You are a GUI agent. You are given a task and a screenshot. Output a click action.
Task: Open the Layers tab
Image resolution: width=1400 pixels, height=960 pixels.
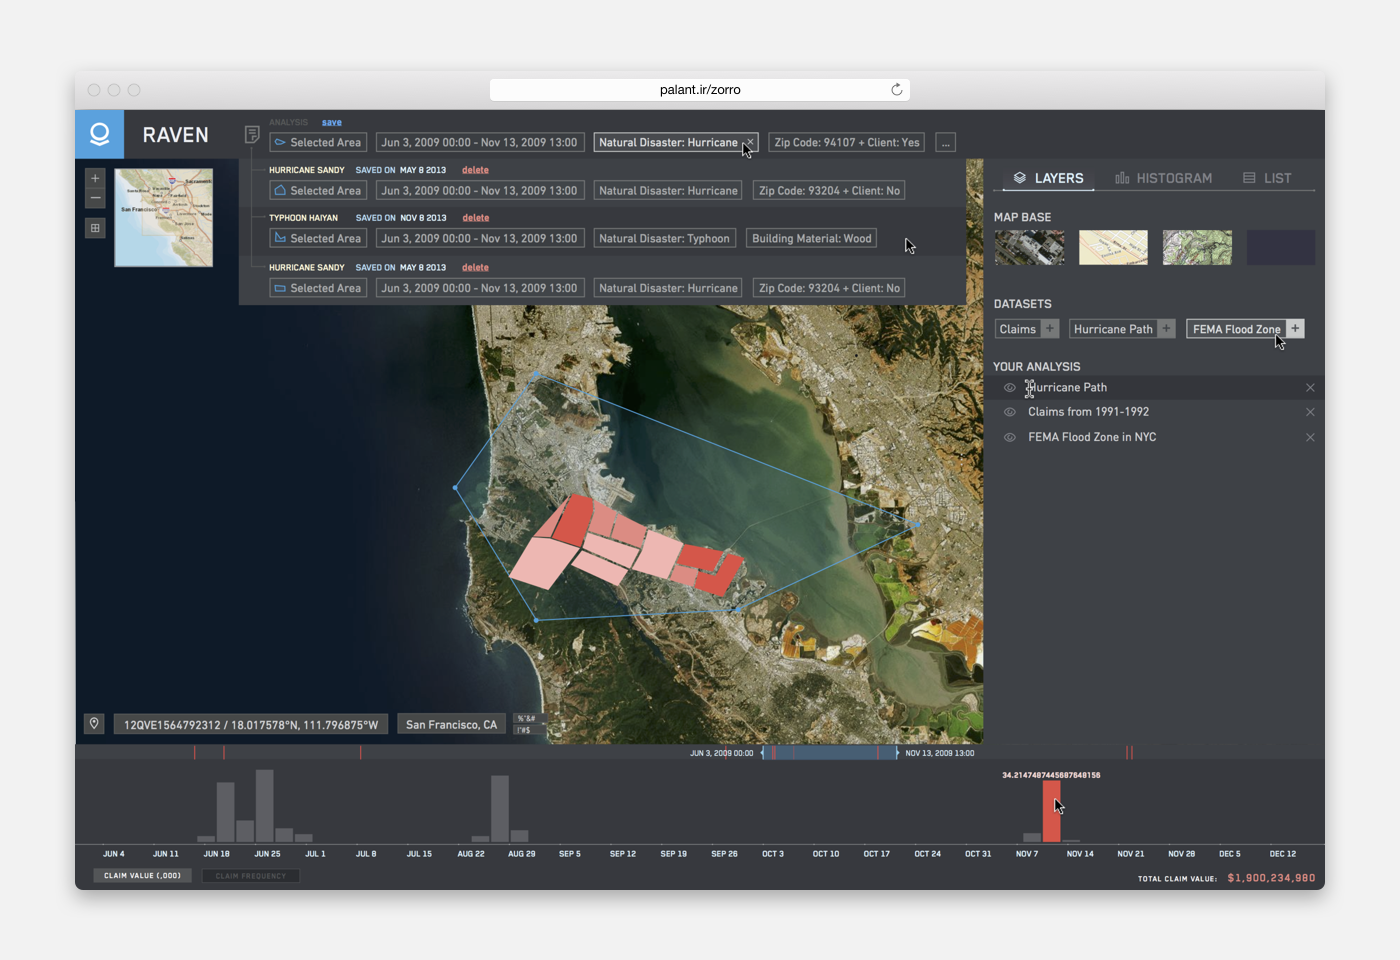[x=1048, y=178]
